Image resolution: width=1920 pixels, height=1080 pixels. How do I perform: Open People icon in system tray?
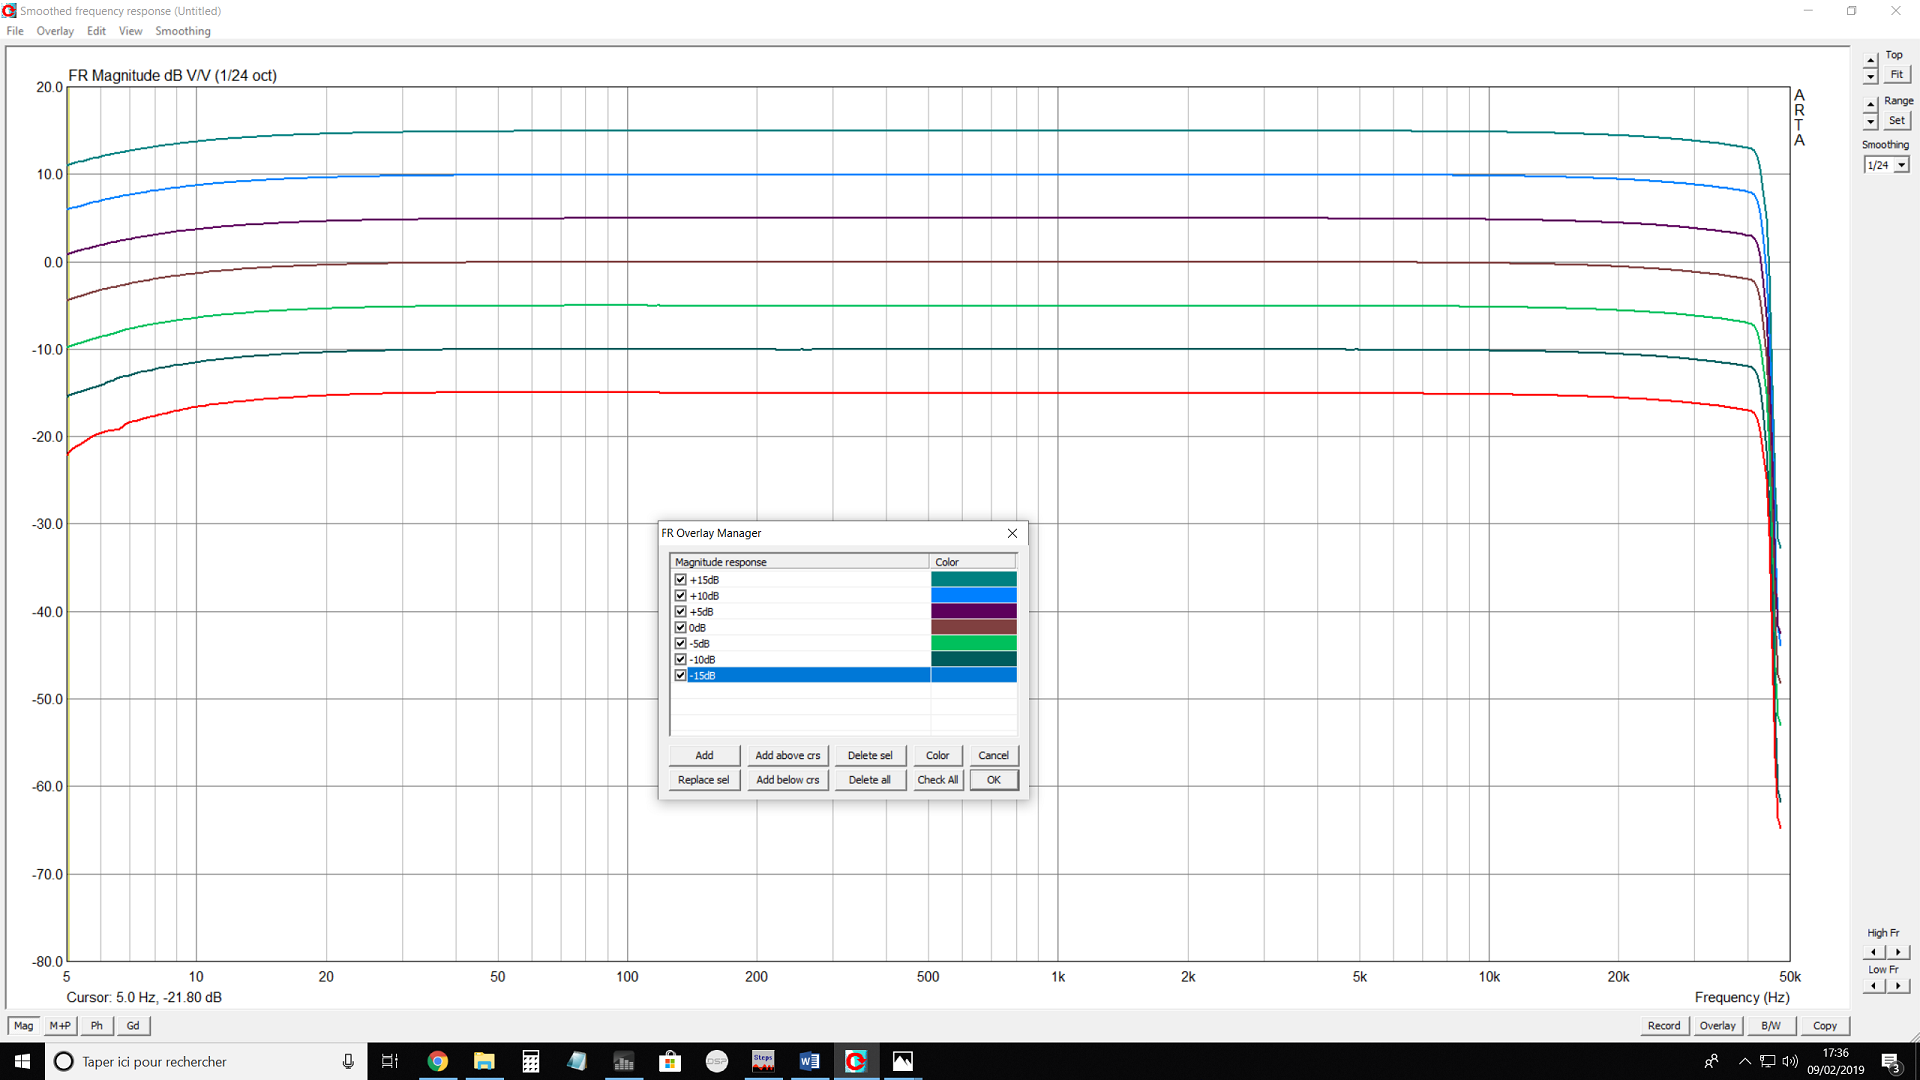coord(1711,1061)
